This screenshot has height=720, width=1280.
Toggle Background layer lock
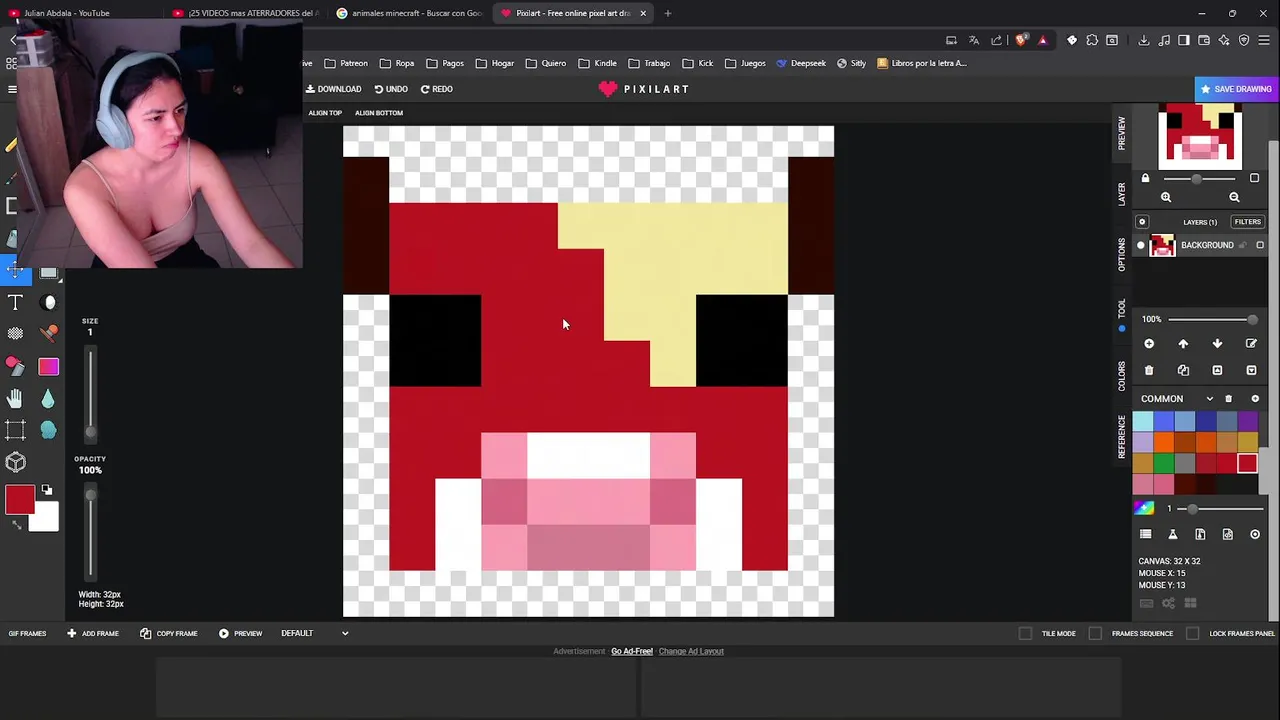[x=1243, y=245]
